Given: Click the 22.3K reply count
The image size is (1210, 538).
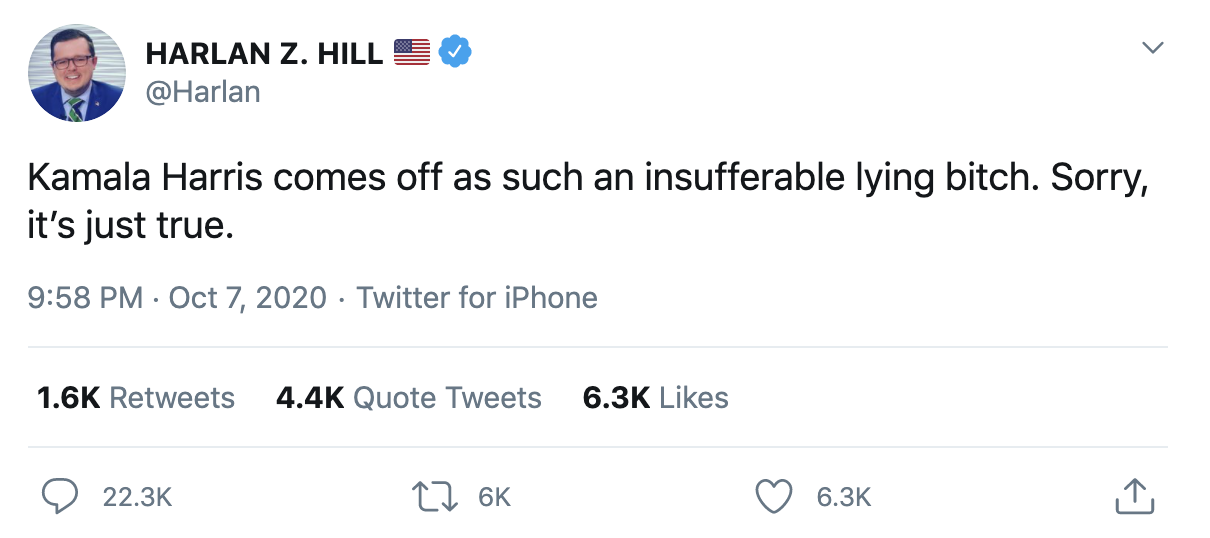Looking at the screenshot, I should (x=138, y=497).
